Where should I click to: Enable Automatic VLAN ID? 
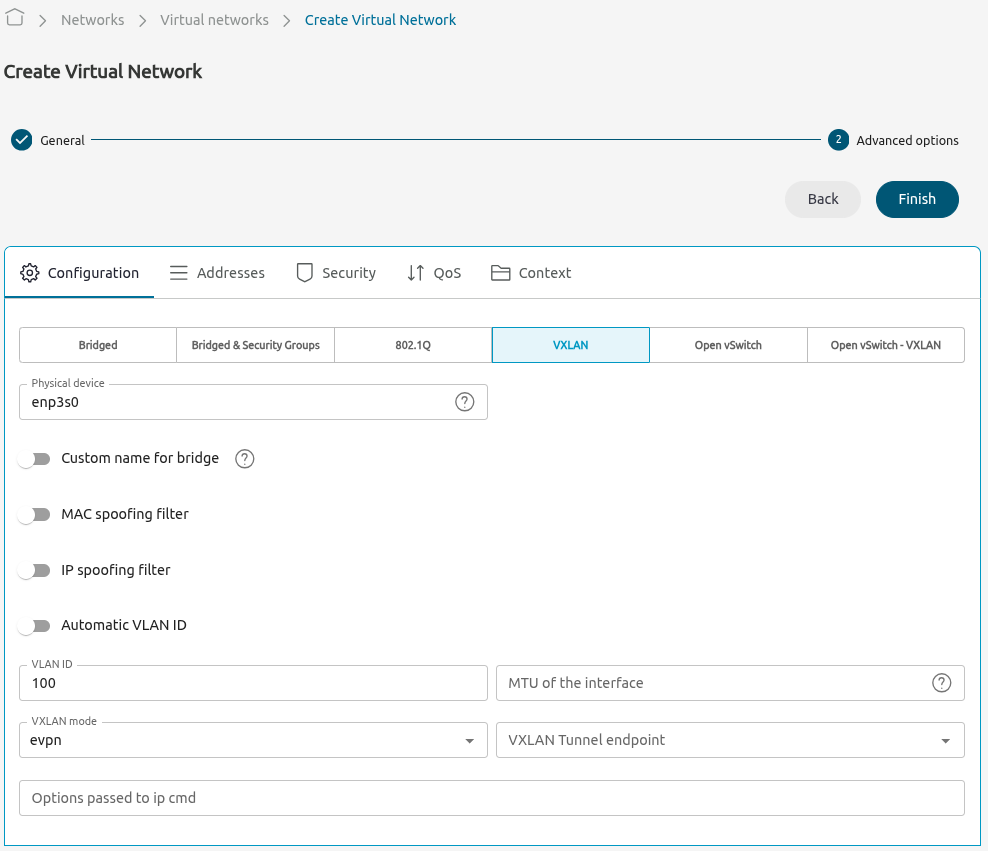click(36, 625)
